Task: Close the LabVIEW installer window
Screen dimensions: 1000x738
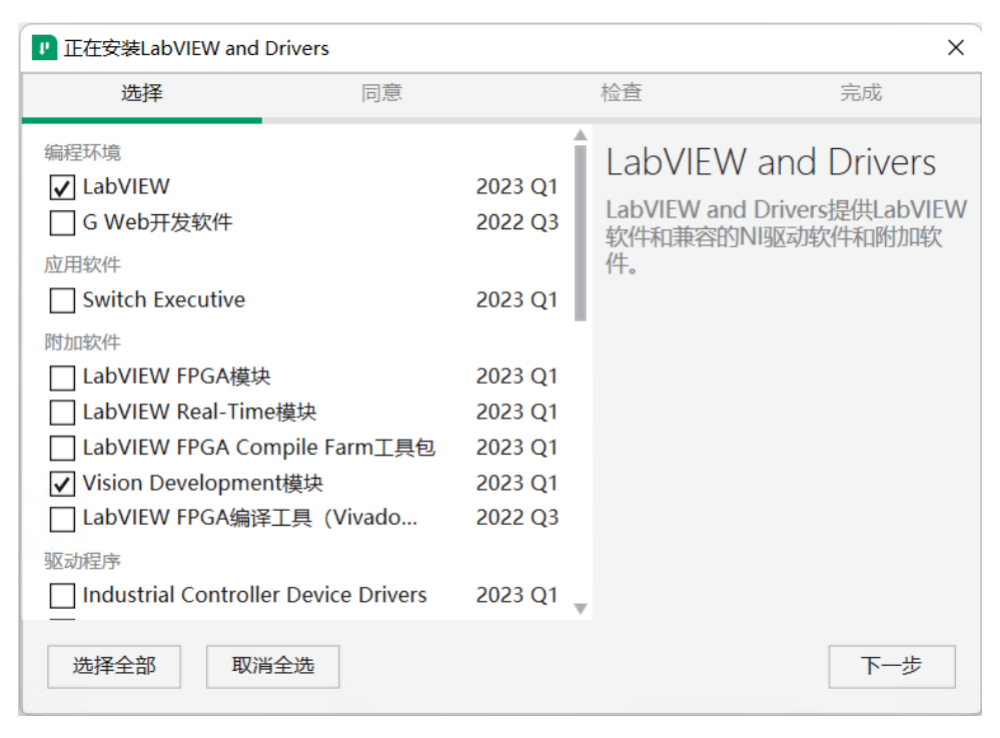Action: 955,48
